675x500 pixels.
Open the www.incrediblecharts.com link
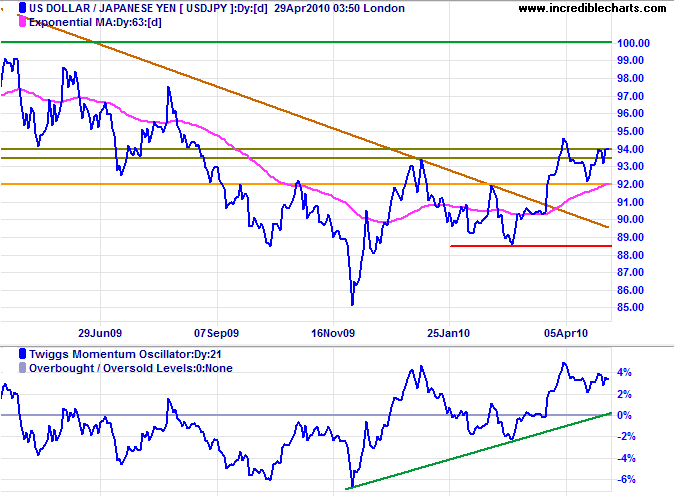(592, 8)
